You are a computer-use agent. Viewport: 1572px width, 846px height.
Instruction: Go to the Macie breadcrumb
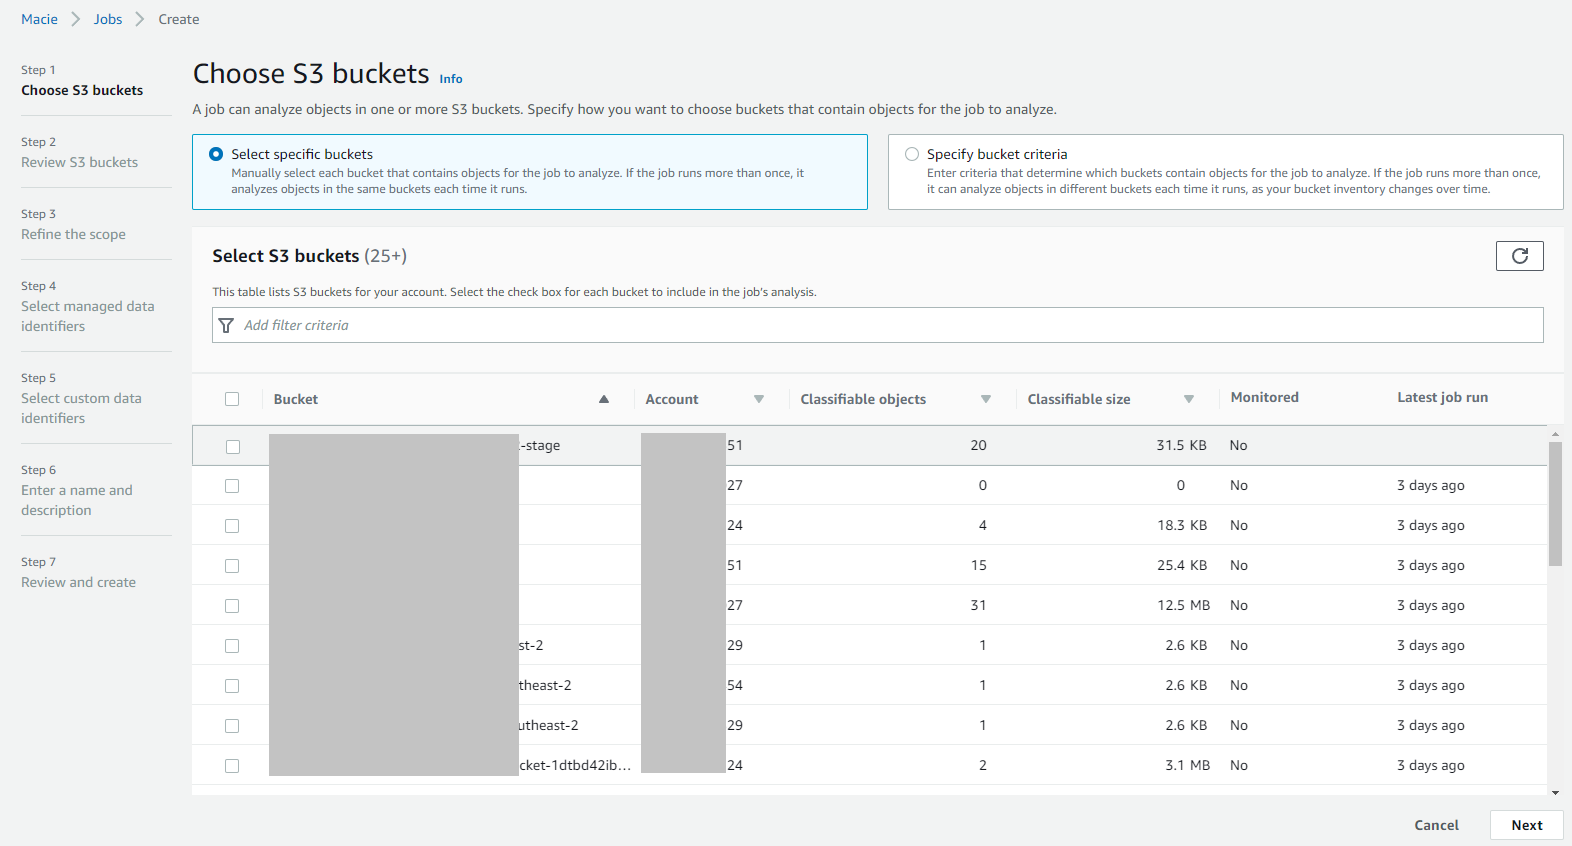tap(39, 19)
